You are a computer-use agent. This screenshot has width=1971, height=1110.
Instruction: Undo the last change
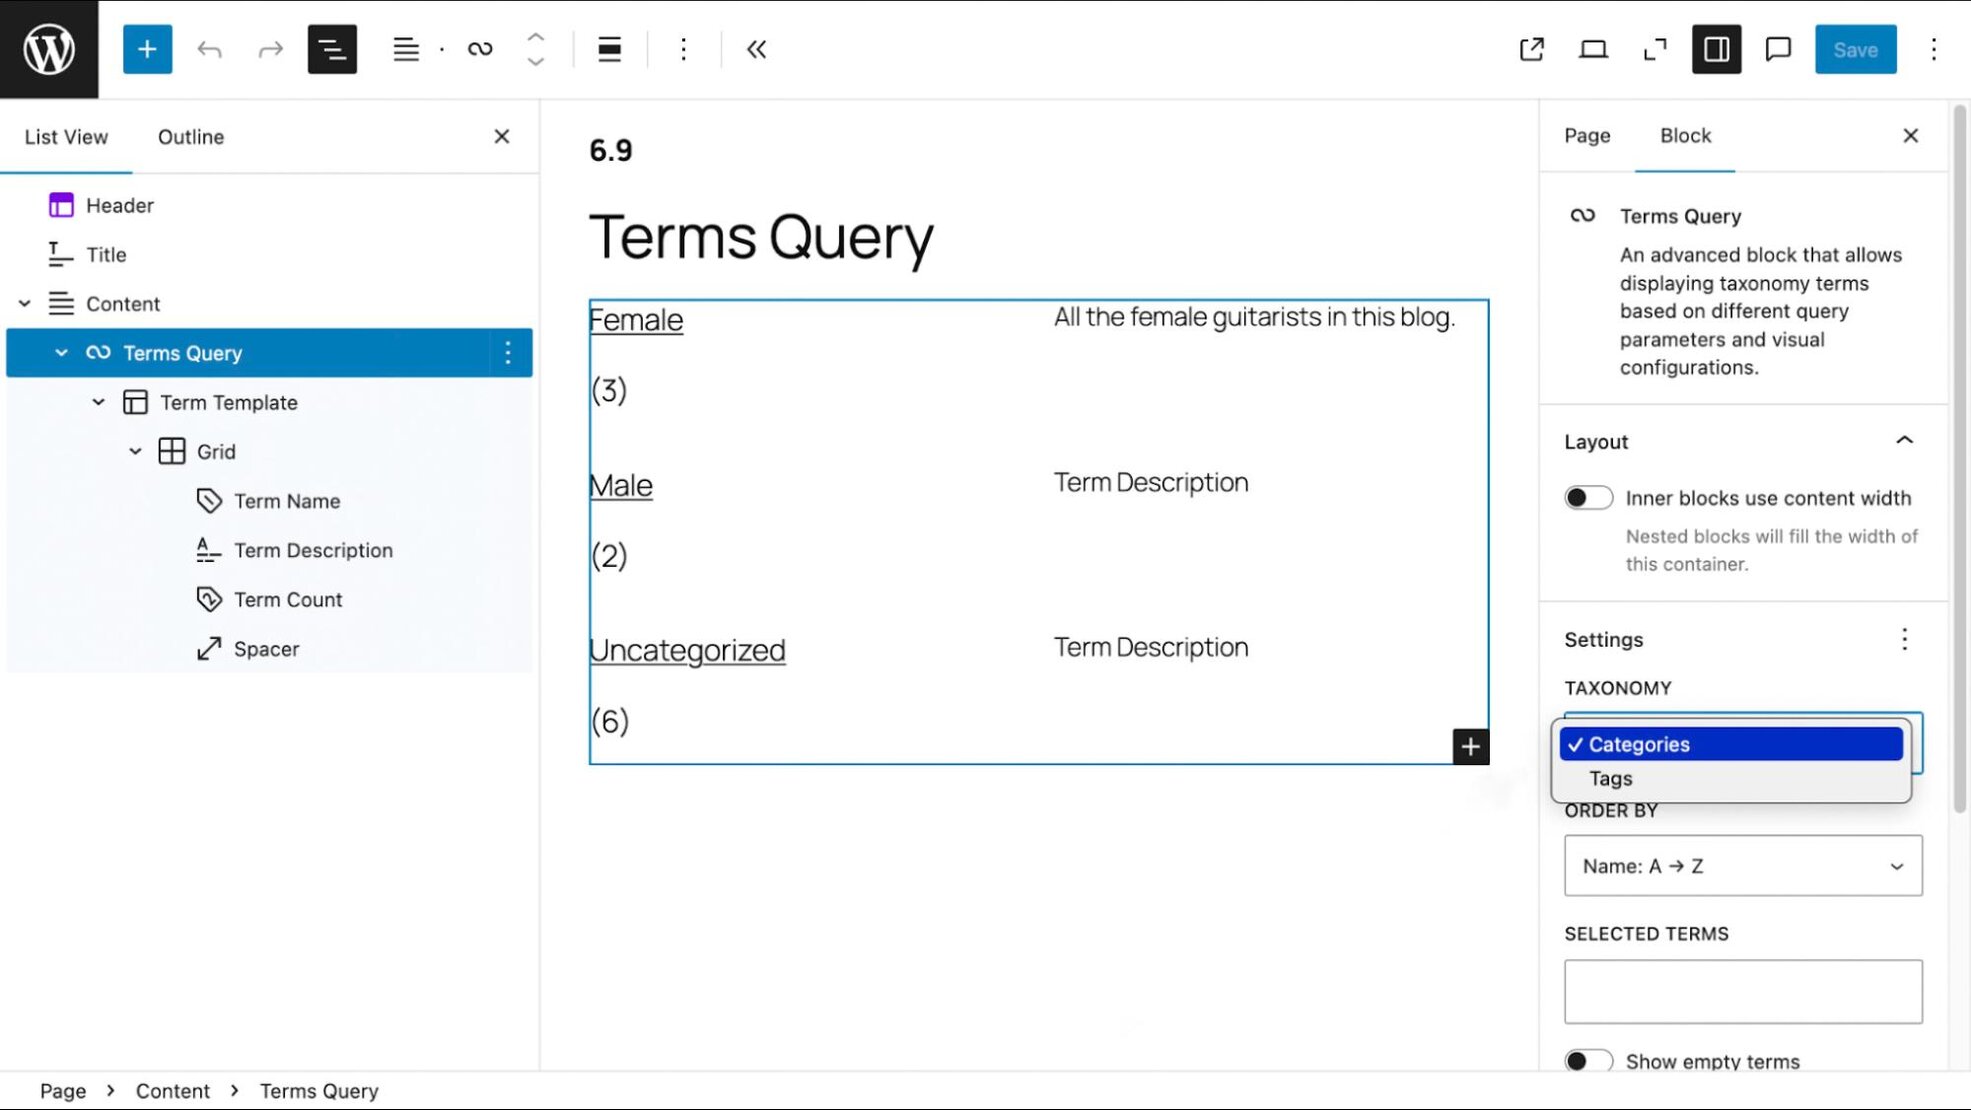pos(210,49)
